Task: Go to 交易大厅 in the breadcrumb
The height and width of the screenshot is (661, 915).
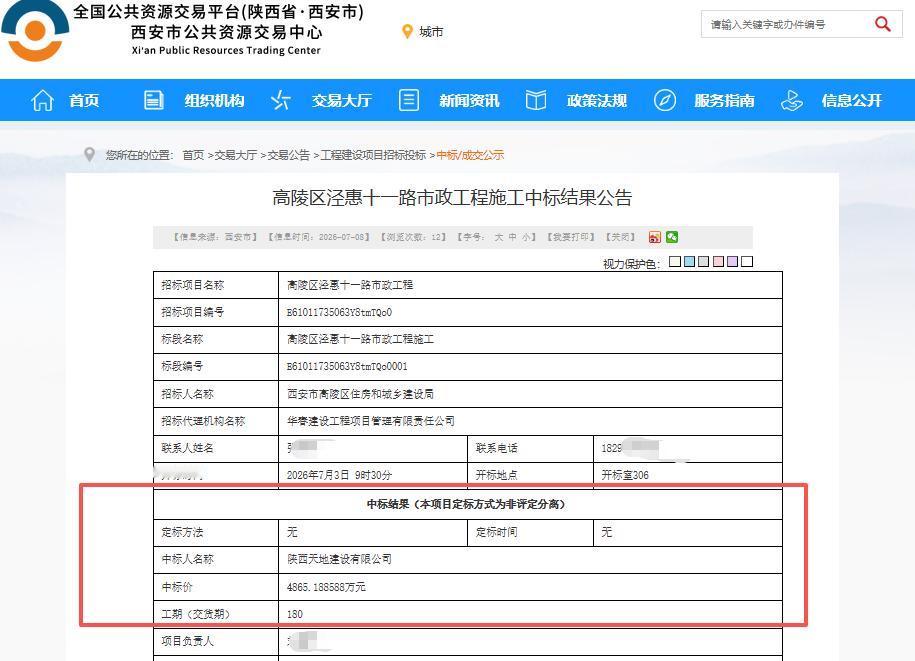Action: coord(236,155)
